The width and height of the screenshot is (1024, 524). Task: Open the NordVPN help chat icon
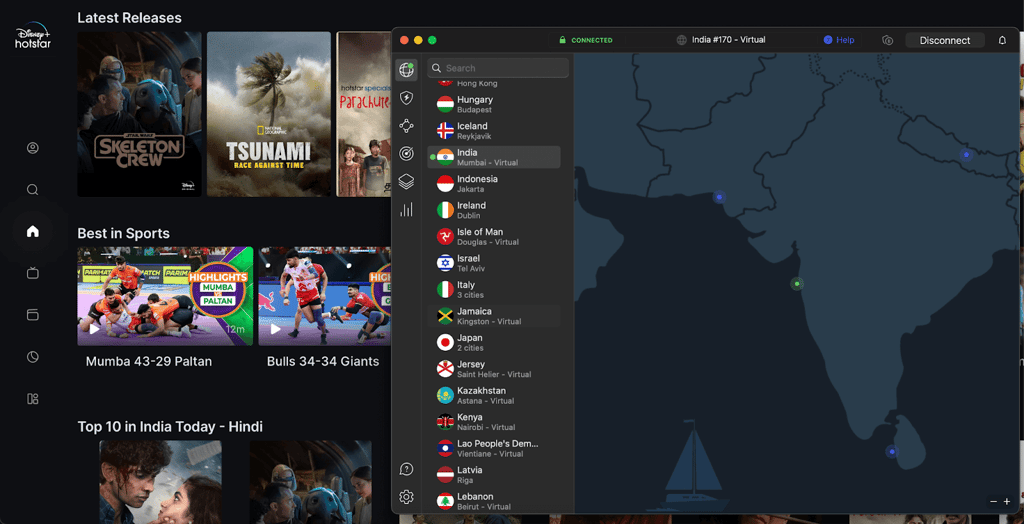pos(406,469)
